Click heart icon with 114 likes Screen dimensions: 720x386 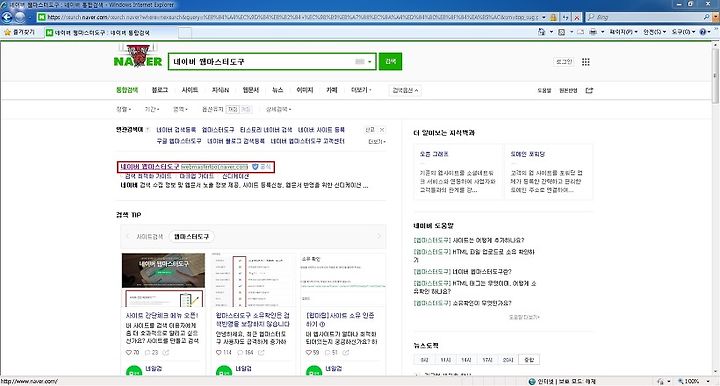coord(219,352)
